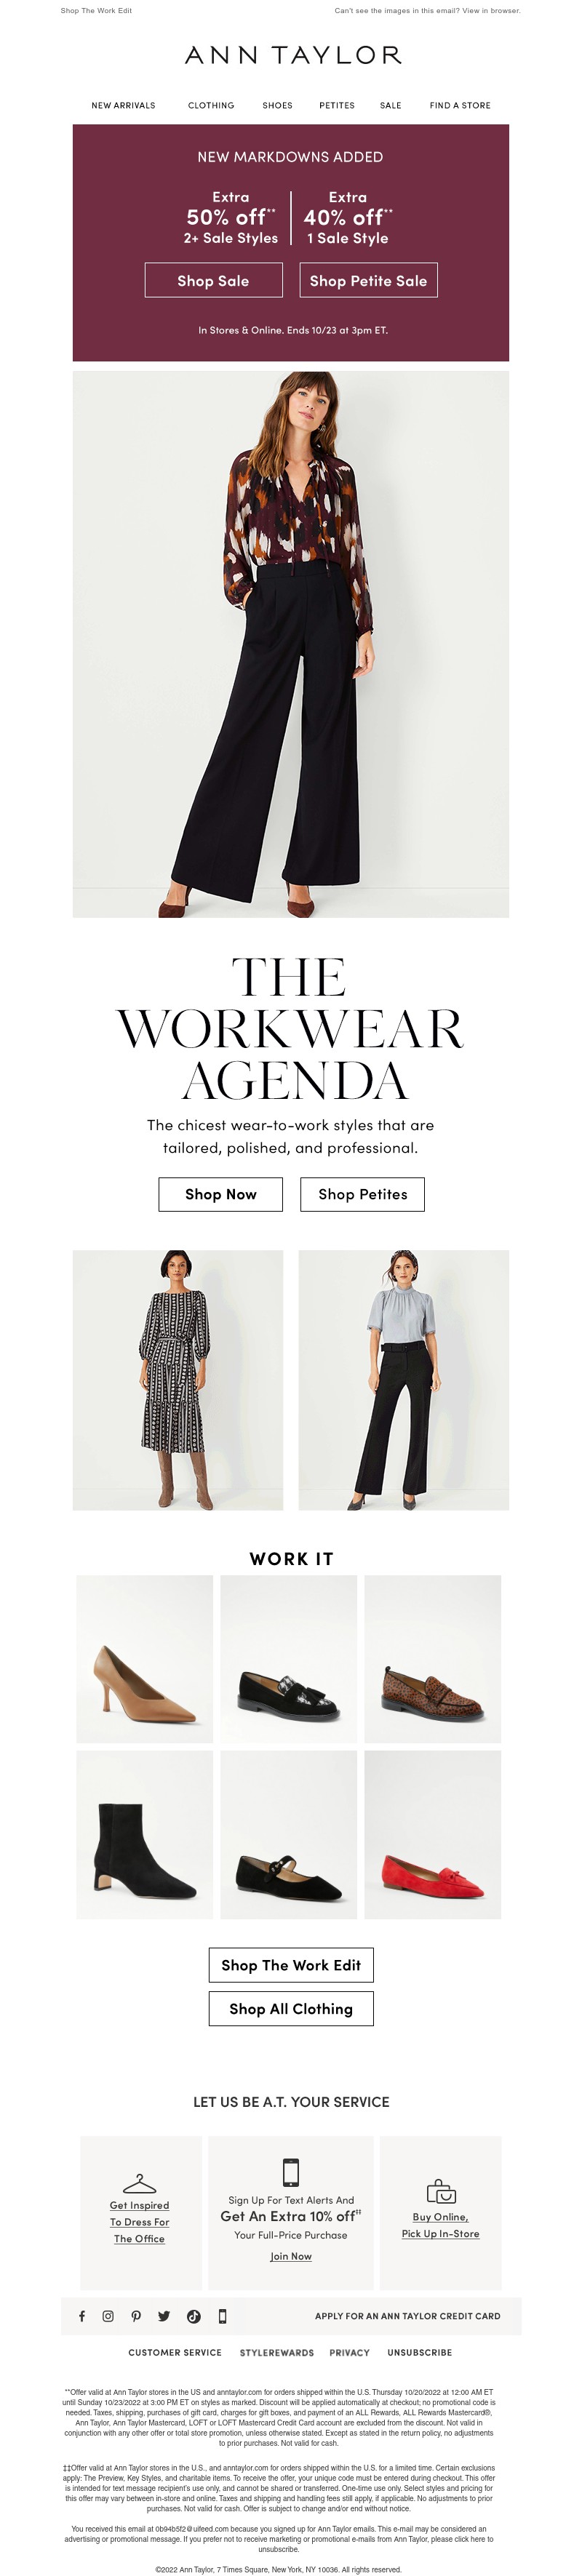Select the red flat shoe thumbnail
This screenshot has height=2576, width=582.
433,1835
